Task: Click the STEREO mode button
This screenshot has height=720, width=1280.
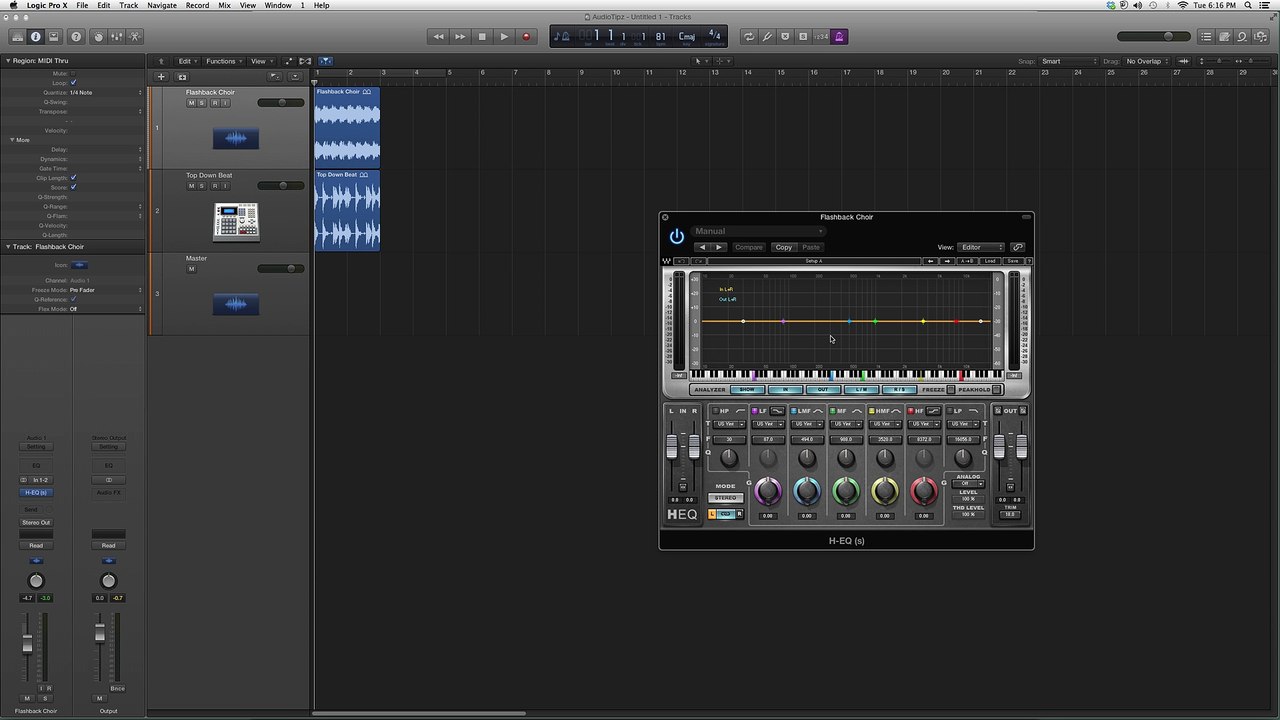Action: coord(725,498)
